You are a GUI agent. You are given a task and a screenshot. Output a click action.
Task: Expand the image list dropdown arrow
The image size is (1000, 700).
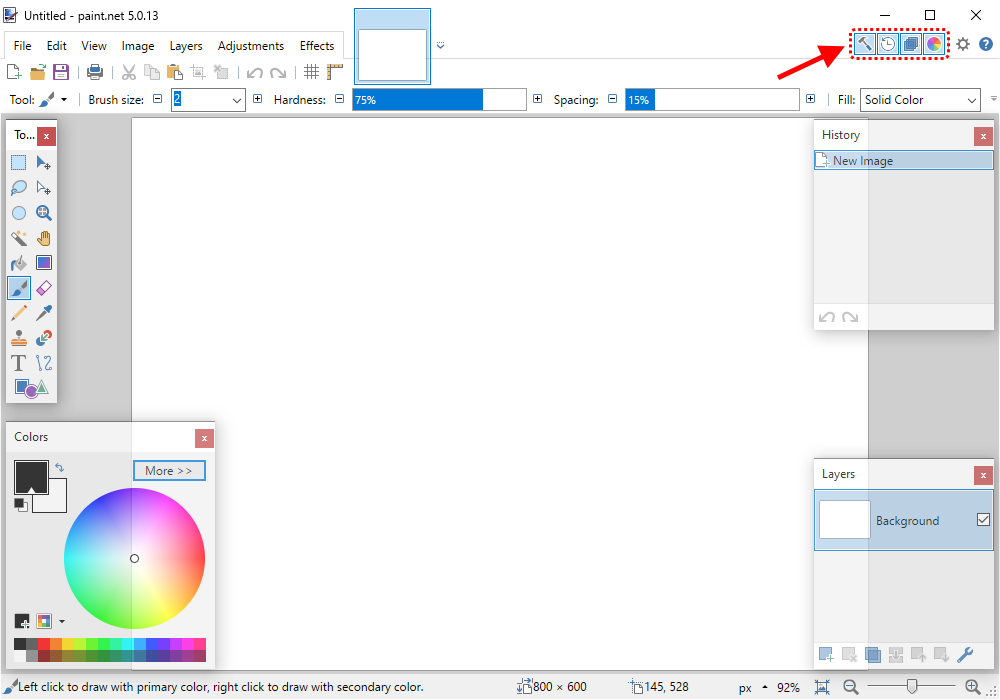click(440, 45)
